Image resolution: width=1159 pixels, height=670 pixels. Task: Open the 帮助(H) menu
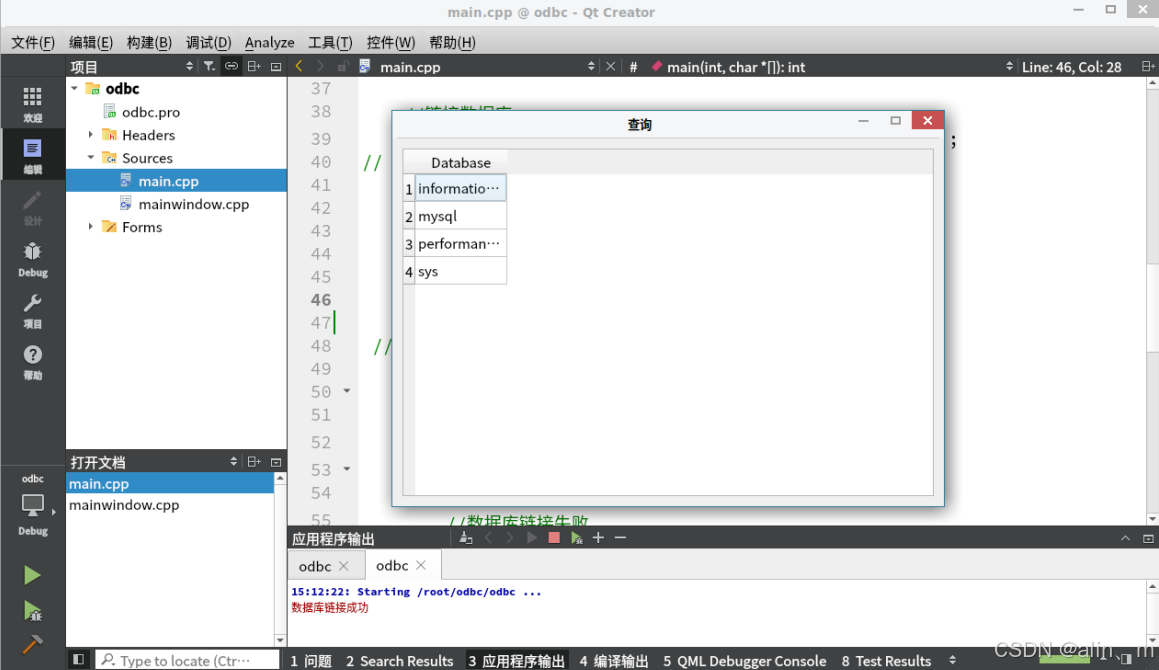(x=452, y=42)
